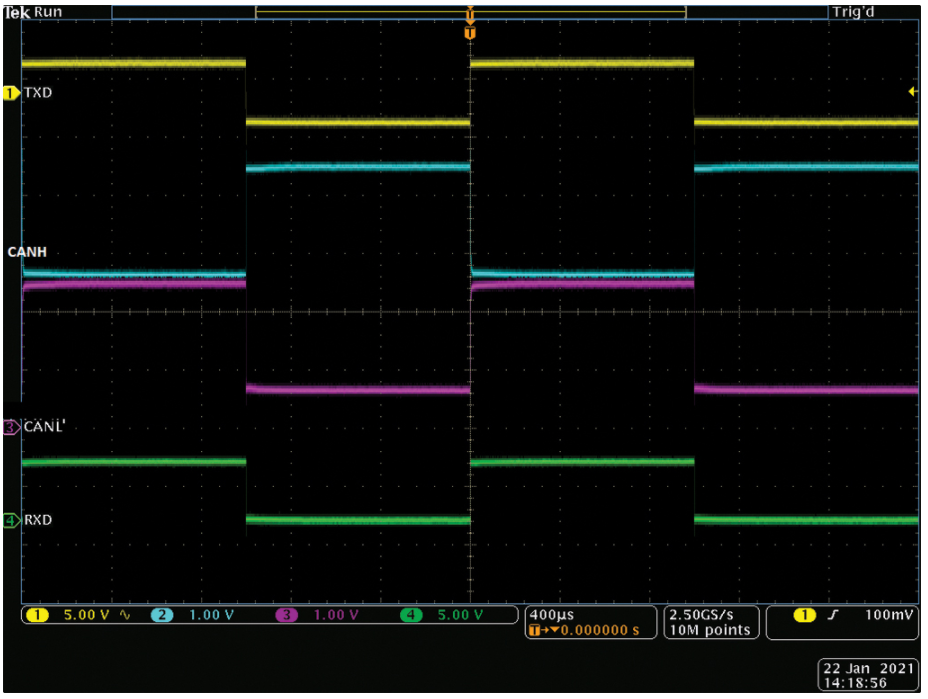Click the Tek Run status label
928x699 pixels.
click(x=33, y=12)
